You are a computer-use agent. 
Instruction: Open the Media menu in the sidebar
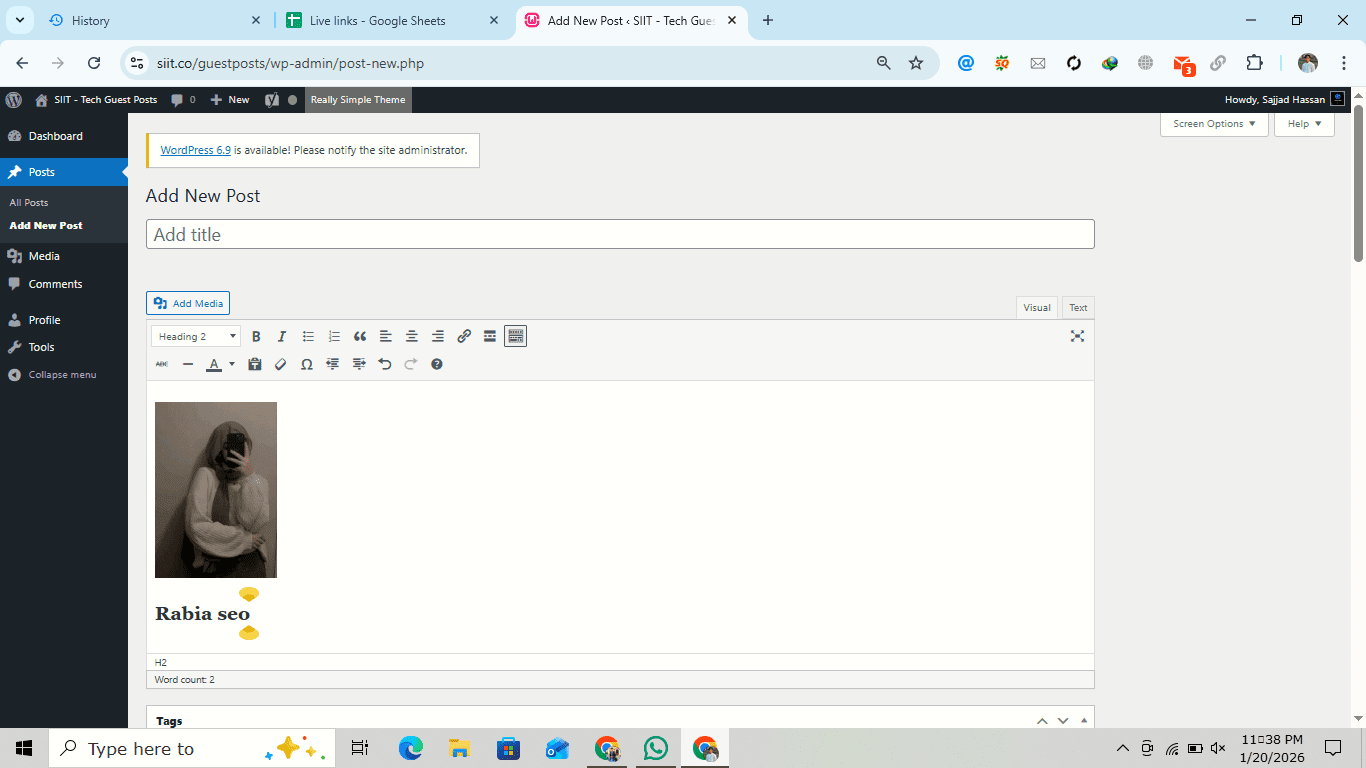coord(44,256)
